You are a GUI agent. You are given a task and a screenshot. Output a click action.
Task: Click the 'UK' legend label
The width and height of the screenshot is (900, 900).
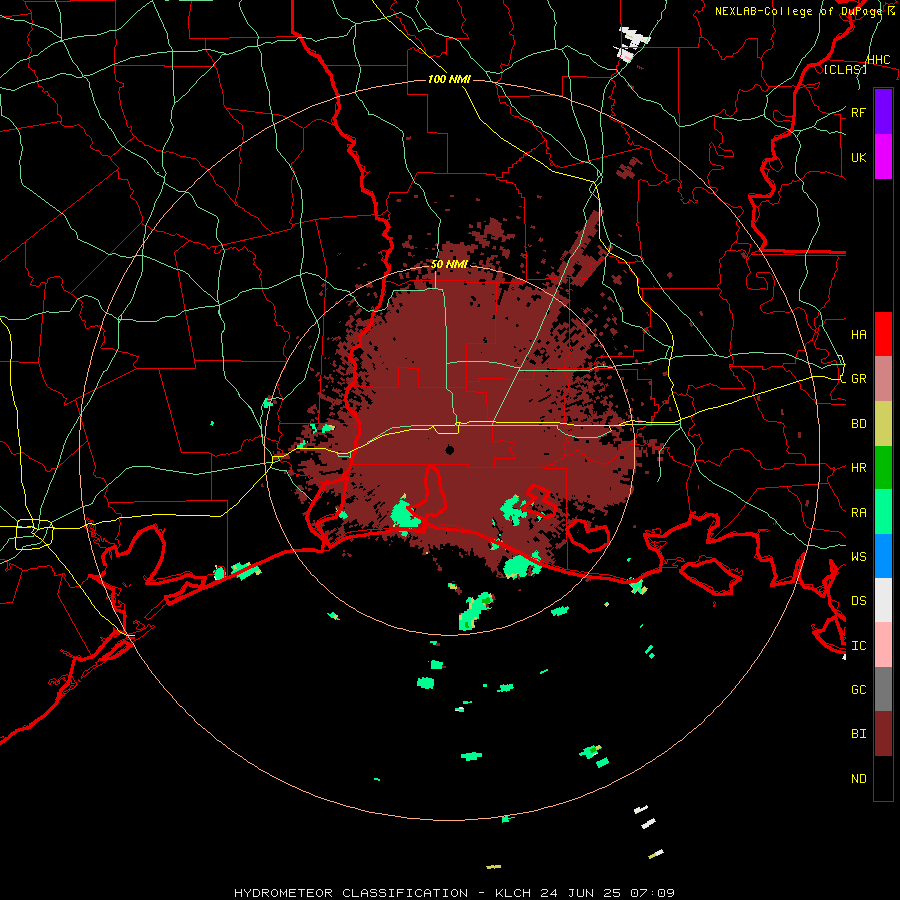click(x=858, y=157)
